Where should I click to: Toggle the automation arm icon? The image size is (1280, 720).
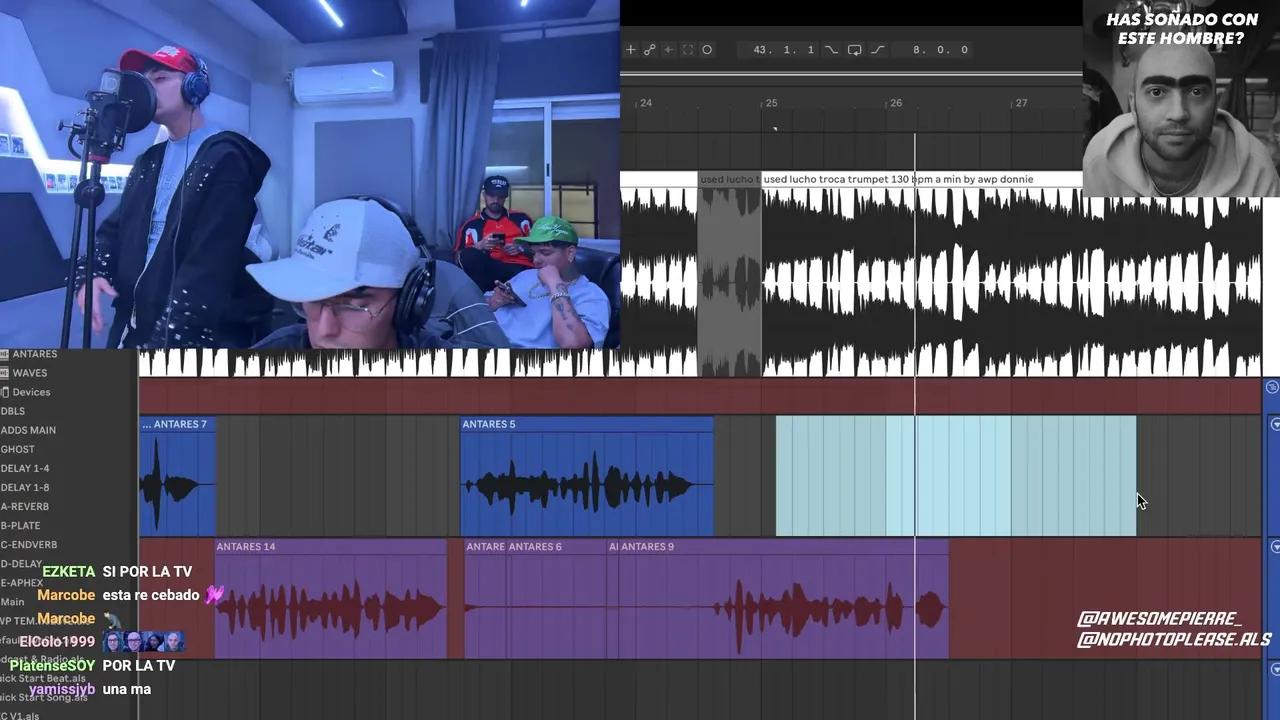point(649,50)
